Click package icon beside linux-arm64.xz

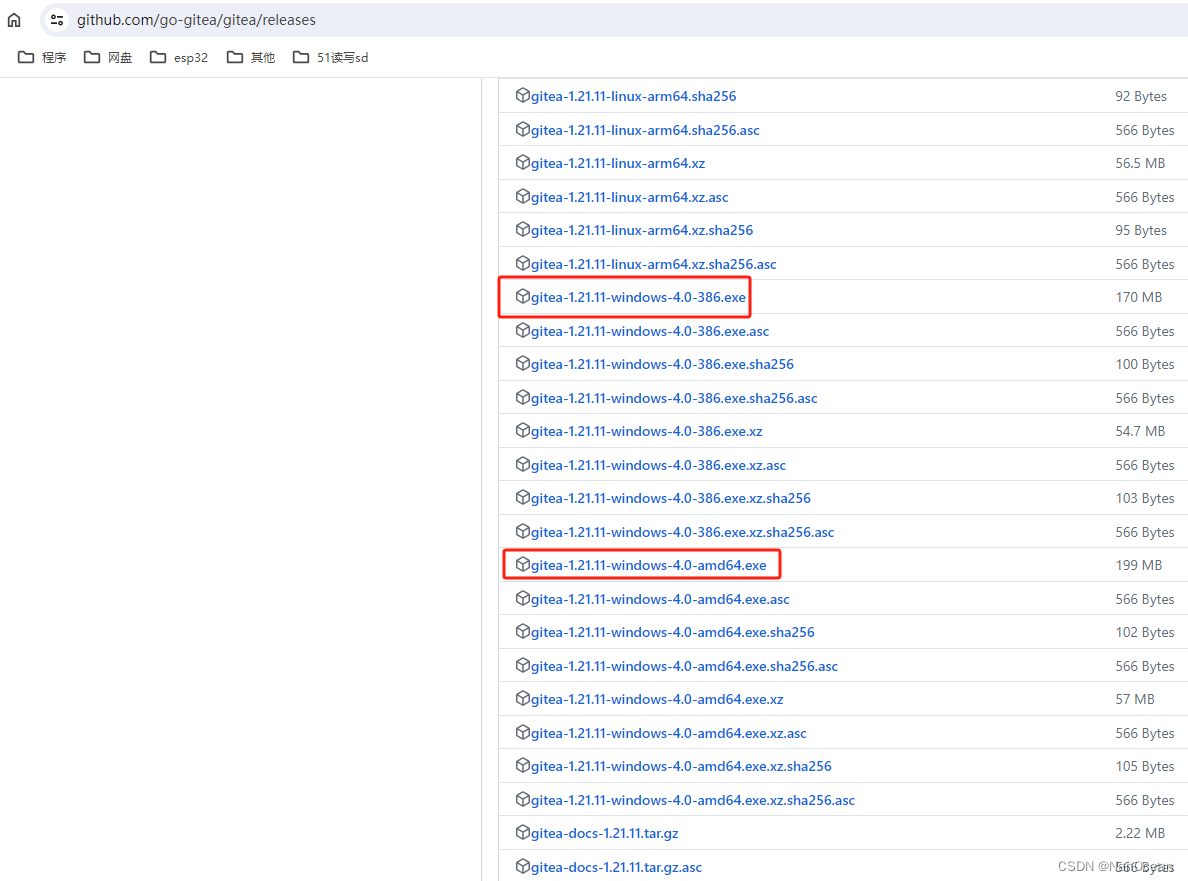[522, 163]
